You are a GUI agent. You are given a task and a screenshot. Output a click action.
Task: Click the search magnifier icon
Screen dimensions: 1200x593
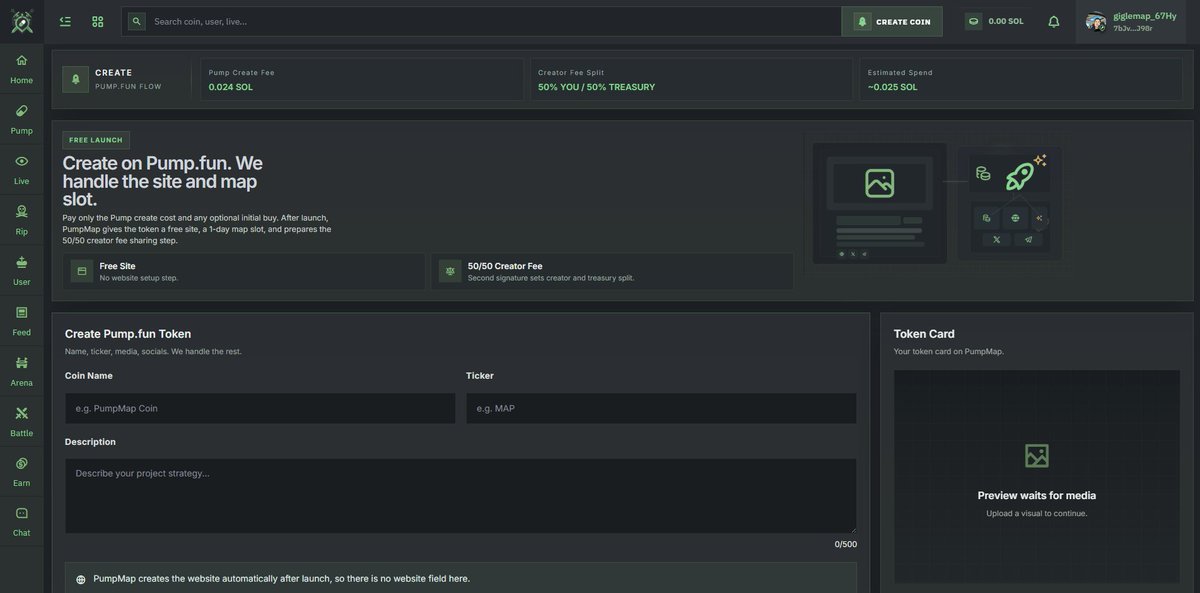point(136,21)
